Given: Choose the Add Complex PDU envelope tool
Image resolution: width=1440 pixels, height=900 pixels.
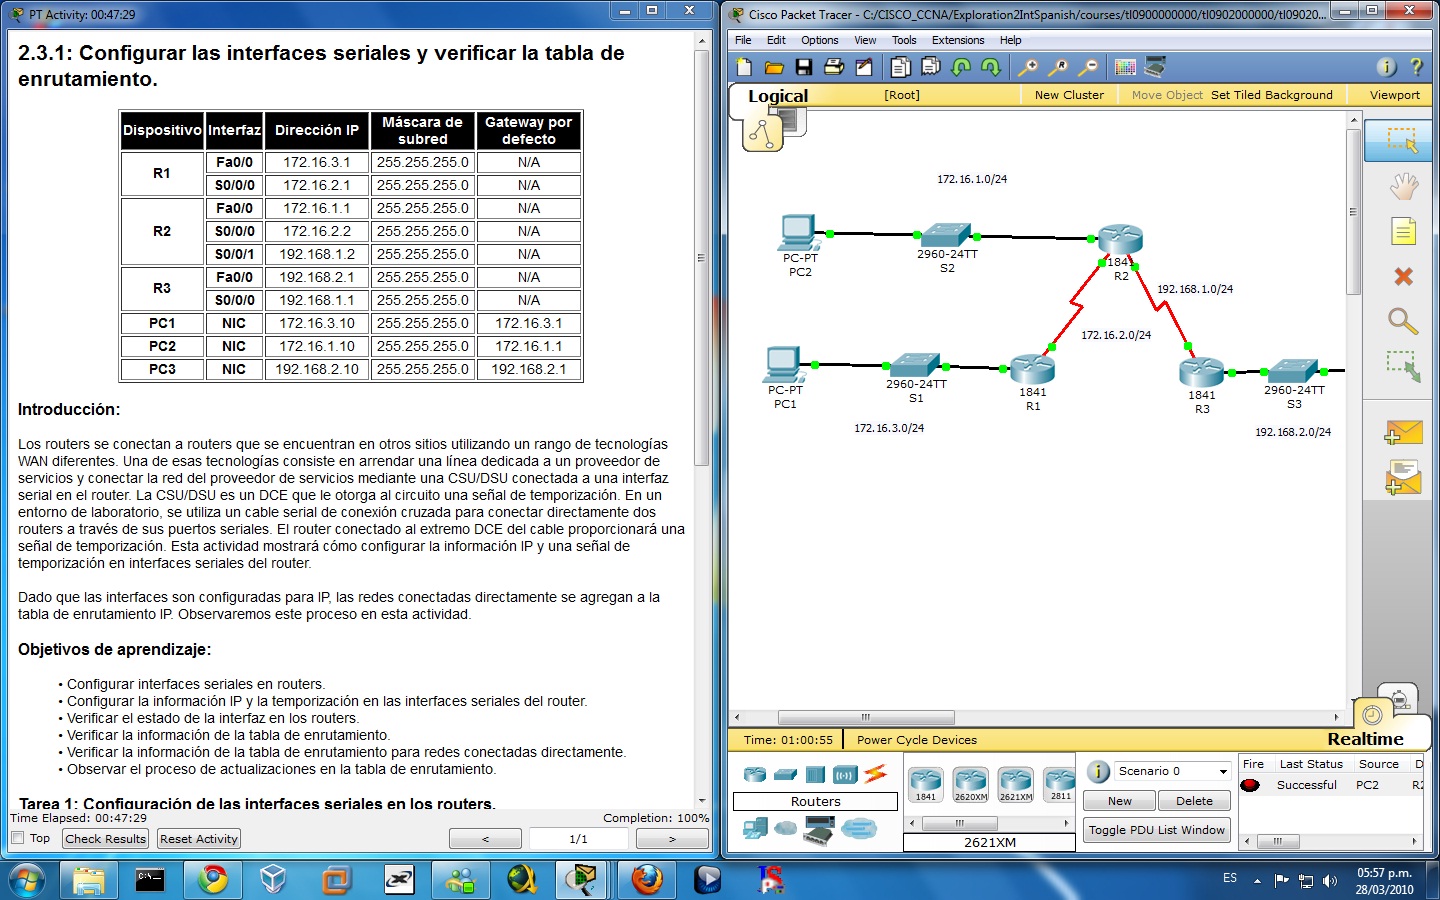Looking at the screenshot, I should pyautogui.click(x=1403, y=477).
